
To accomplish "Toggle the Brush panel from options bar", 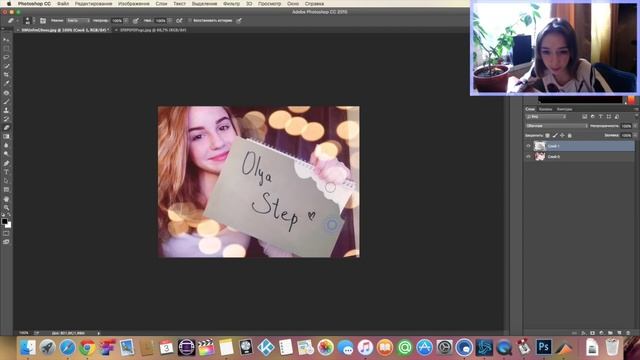I will pos(43,20).
